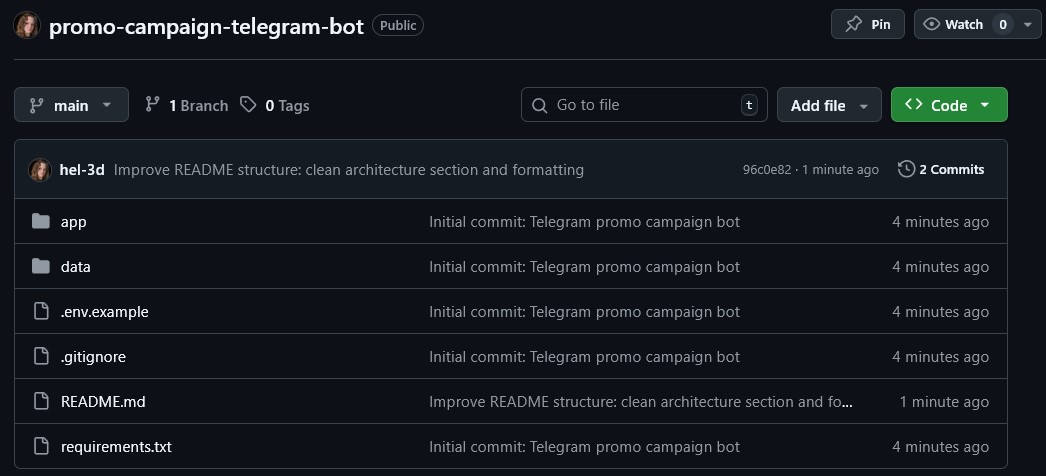Viewport: 1046px width, 476px height.
Task: Click the app folder icon
Action: 41,221
